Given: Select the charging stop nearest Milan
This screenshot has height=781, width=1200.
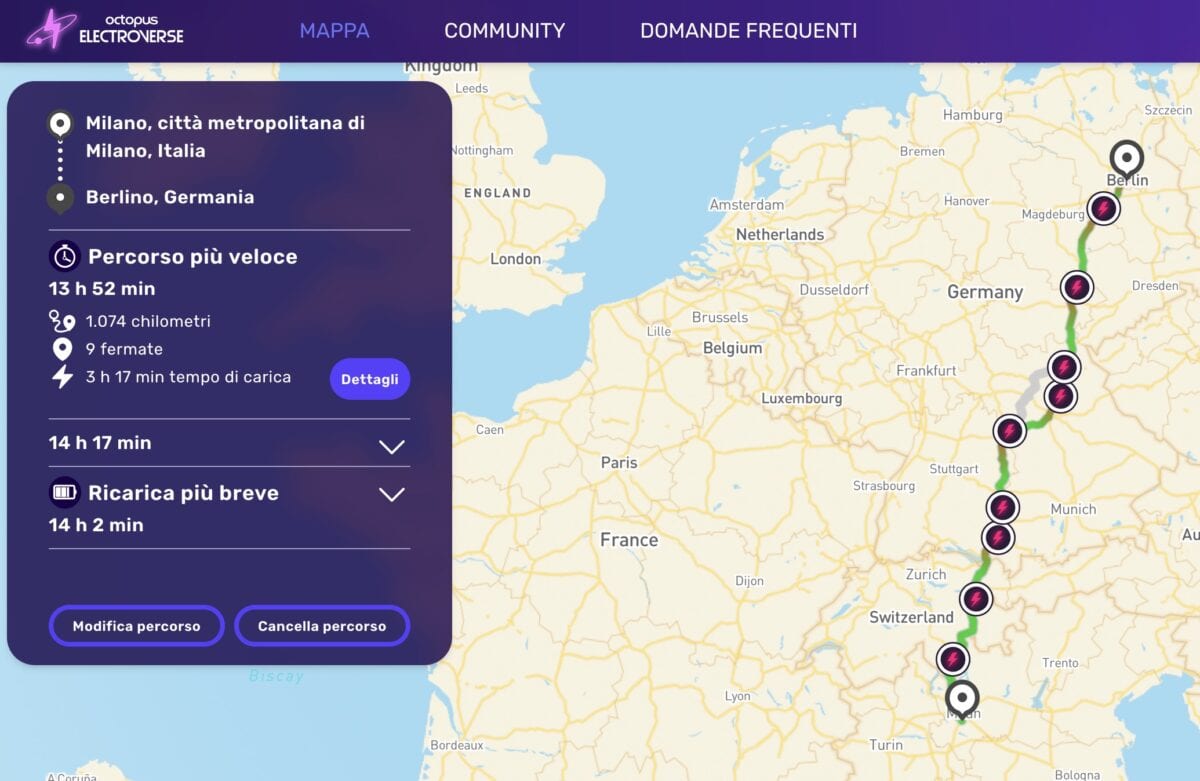Looking at the screenshot, I should [x=952, y=660].
